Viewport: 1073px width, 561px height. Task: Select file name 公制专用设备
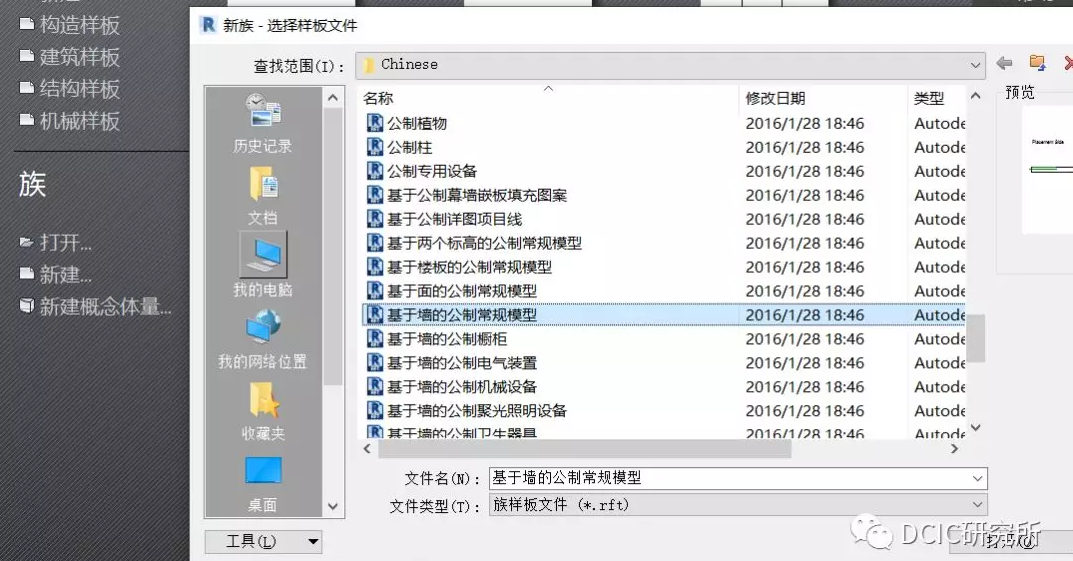[432, 171]
